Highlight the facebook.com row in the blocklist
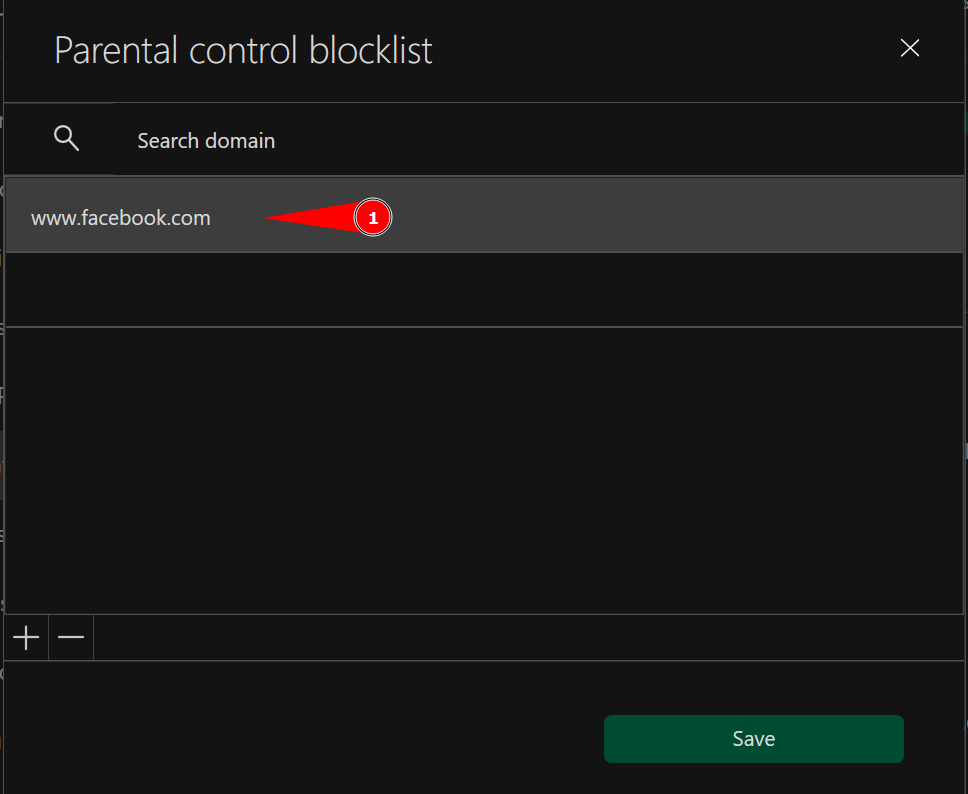 click(120, 217)
